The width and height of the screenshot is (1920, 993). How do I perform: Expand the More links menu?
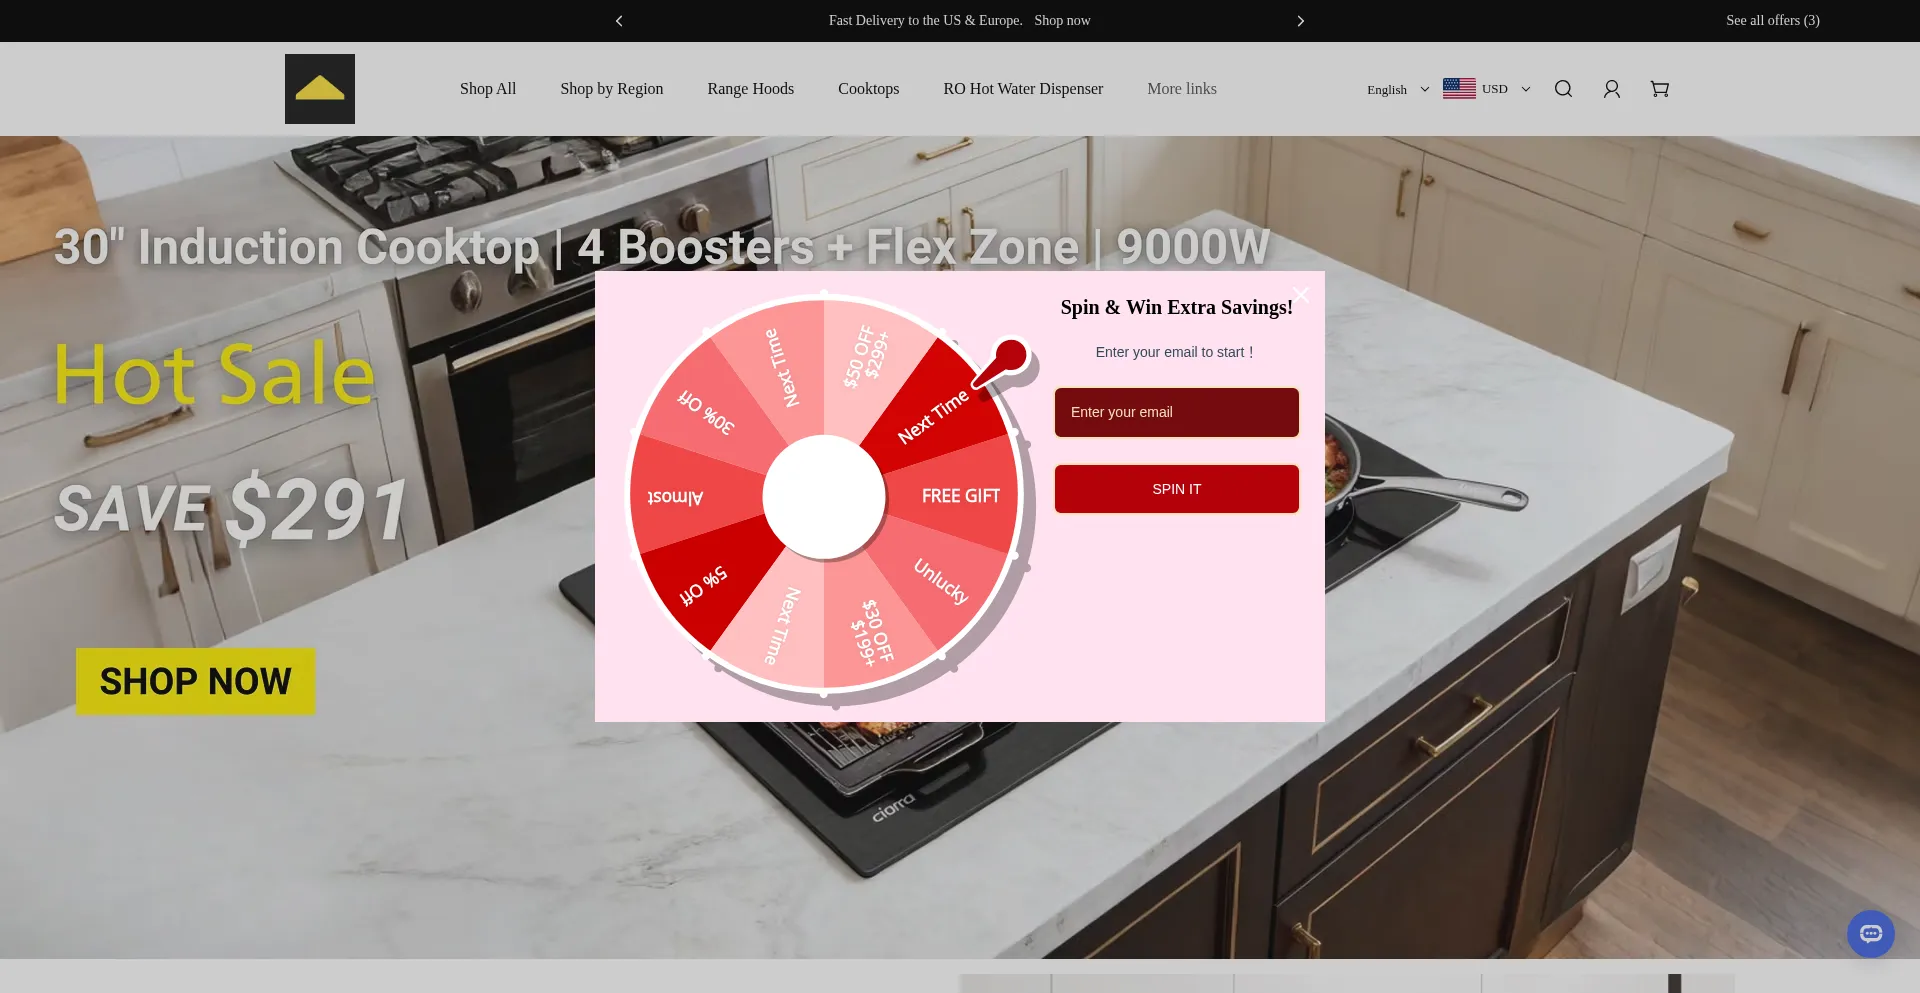(1182, 89)
